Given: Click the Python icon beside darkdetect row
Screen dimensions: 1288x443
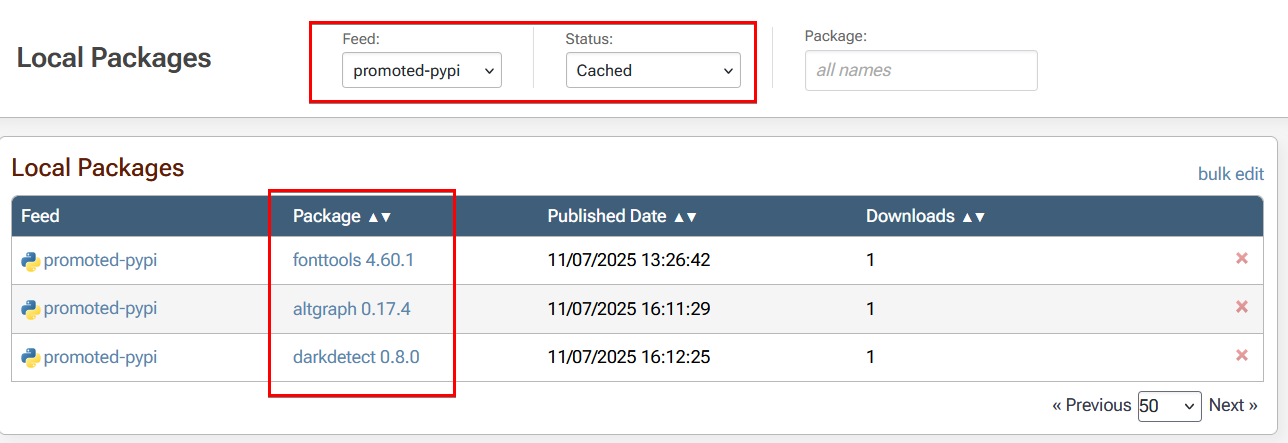Looking at the screenshot, I should [x=30, y=357].
